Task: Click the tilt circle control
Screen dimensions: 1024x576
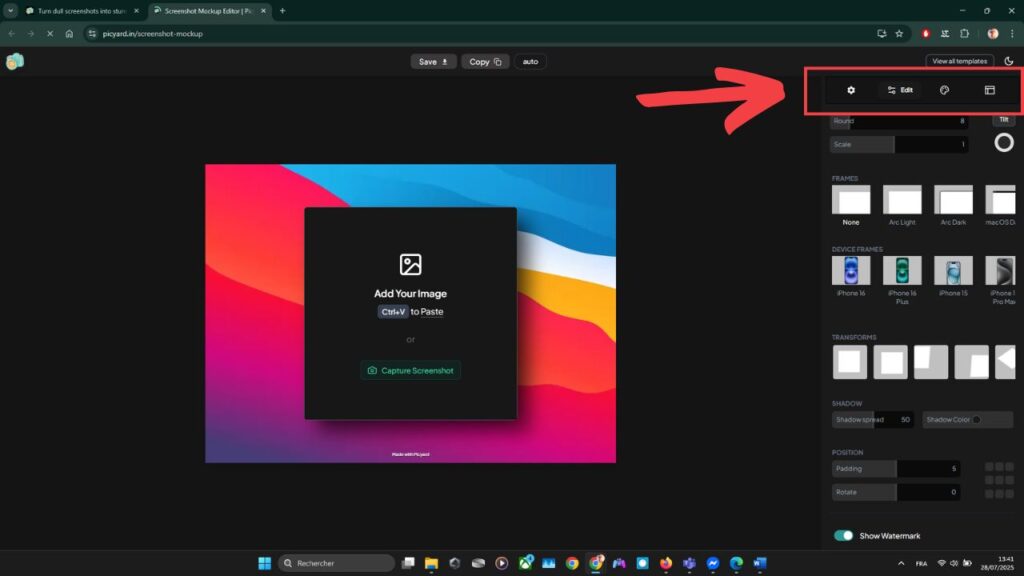Action: [1004, 142]
